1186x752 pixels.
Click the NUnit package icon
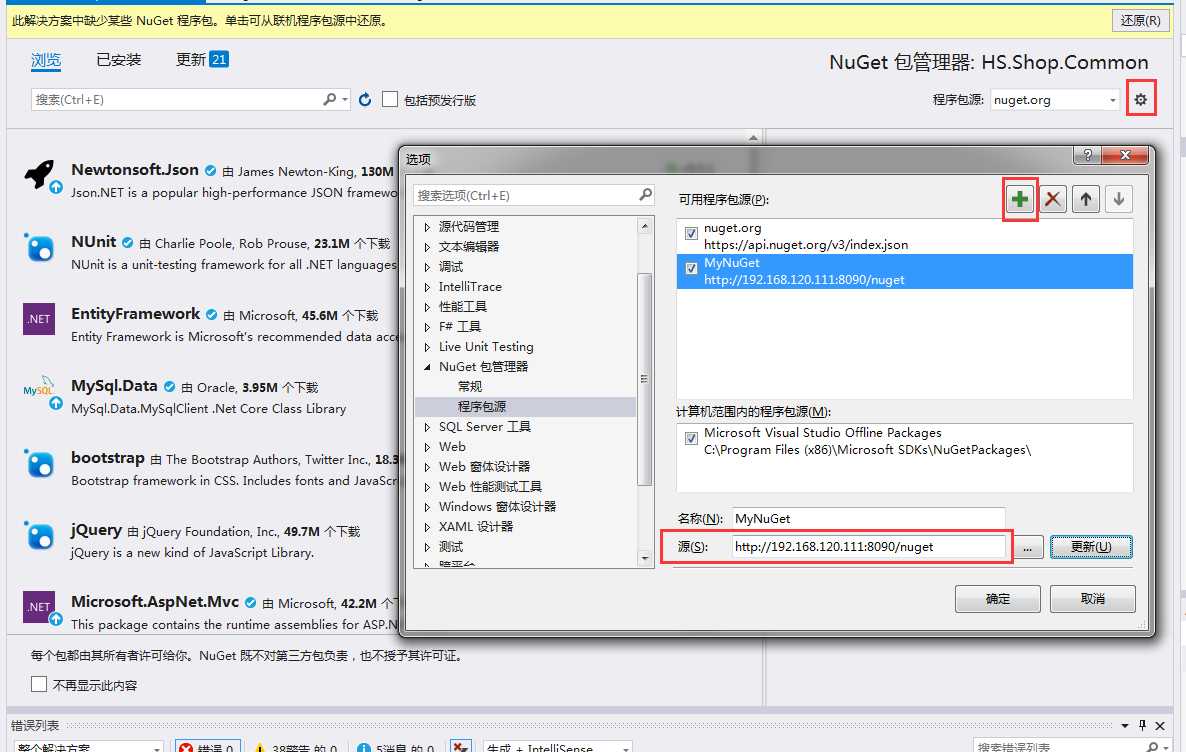39,247
